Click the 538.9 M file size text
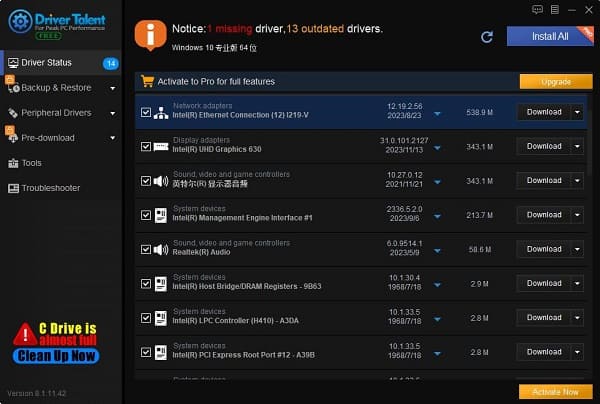Screen dimensions: 600x404 pos(479,112)
